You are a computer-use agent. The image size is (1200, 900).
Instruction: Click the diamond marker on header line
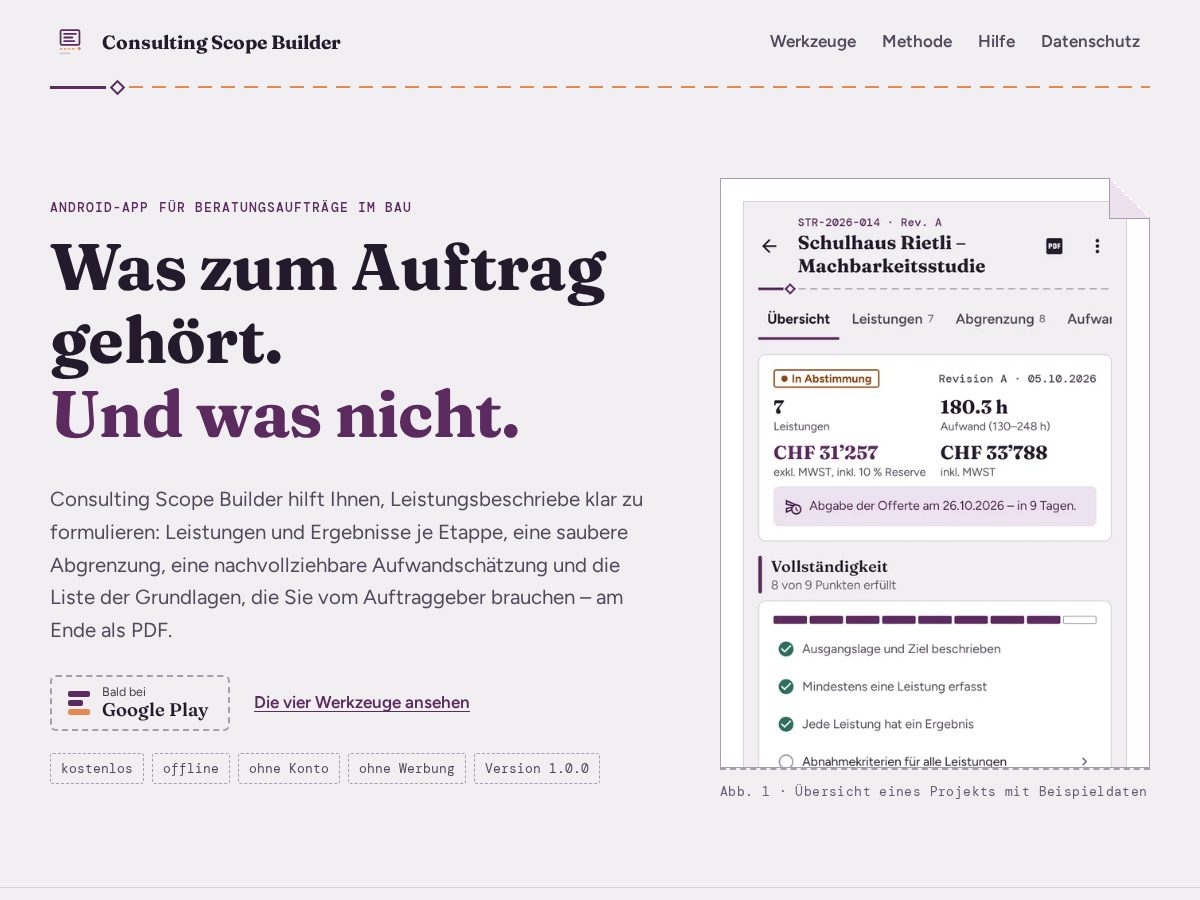pyautogui.click(x=117, y=87)
